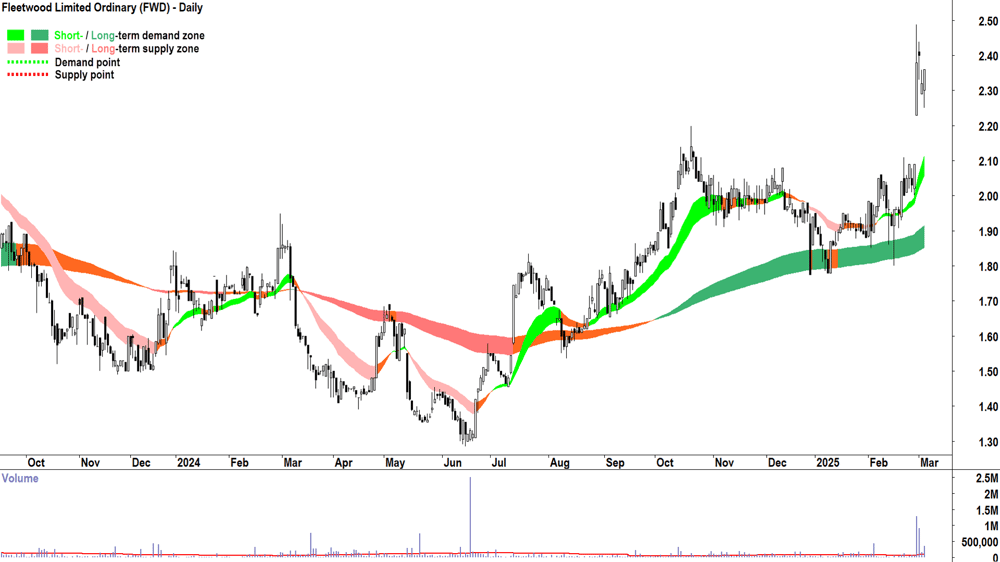Click the 2.5M volume axis label
The width and height of the screenshot is (1000, 562).
(x=987, y=478)
